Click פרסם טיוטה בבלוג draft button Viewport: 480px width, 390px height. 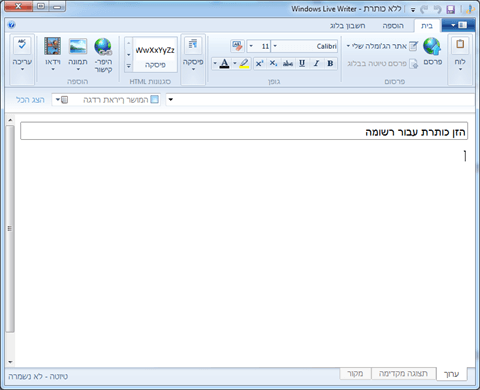tap(382, 63)
